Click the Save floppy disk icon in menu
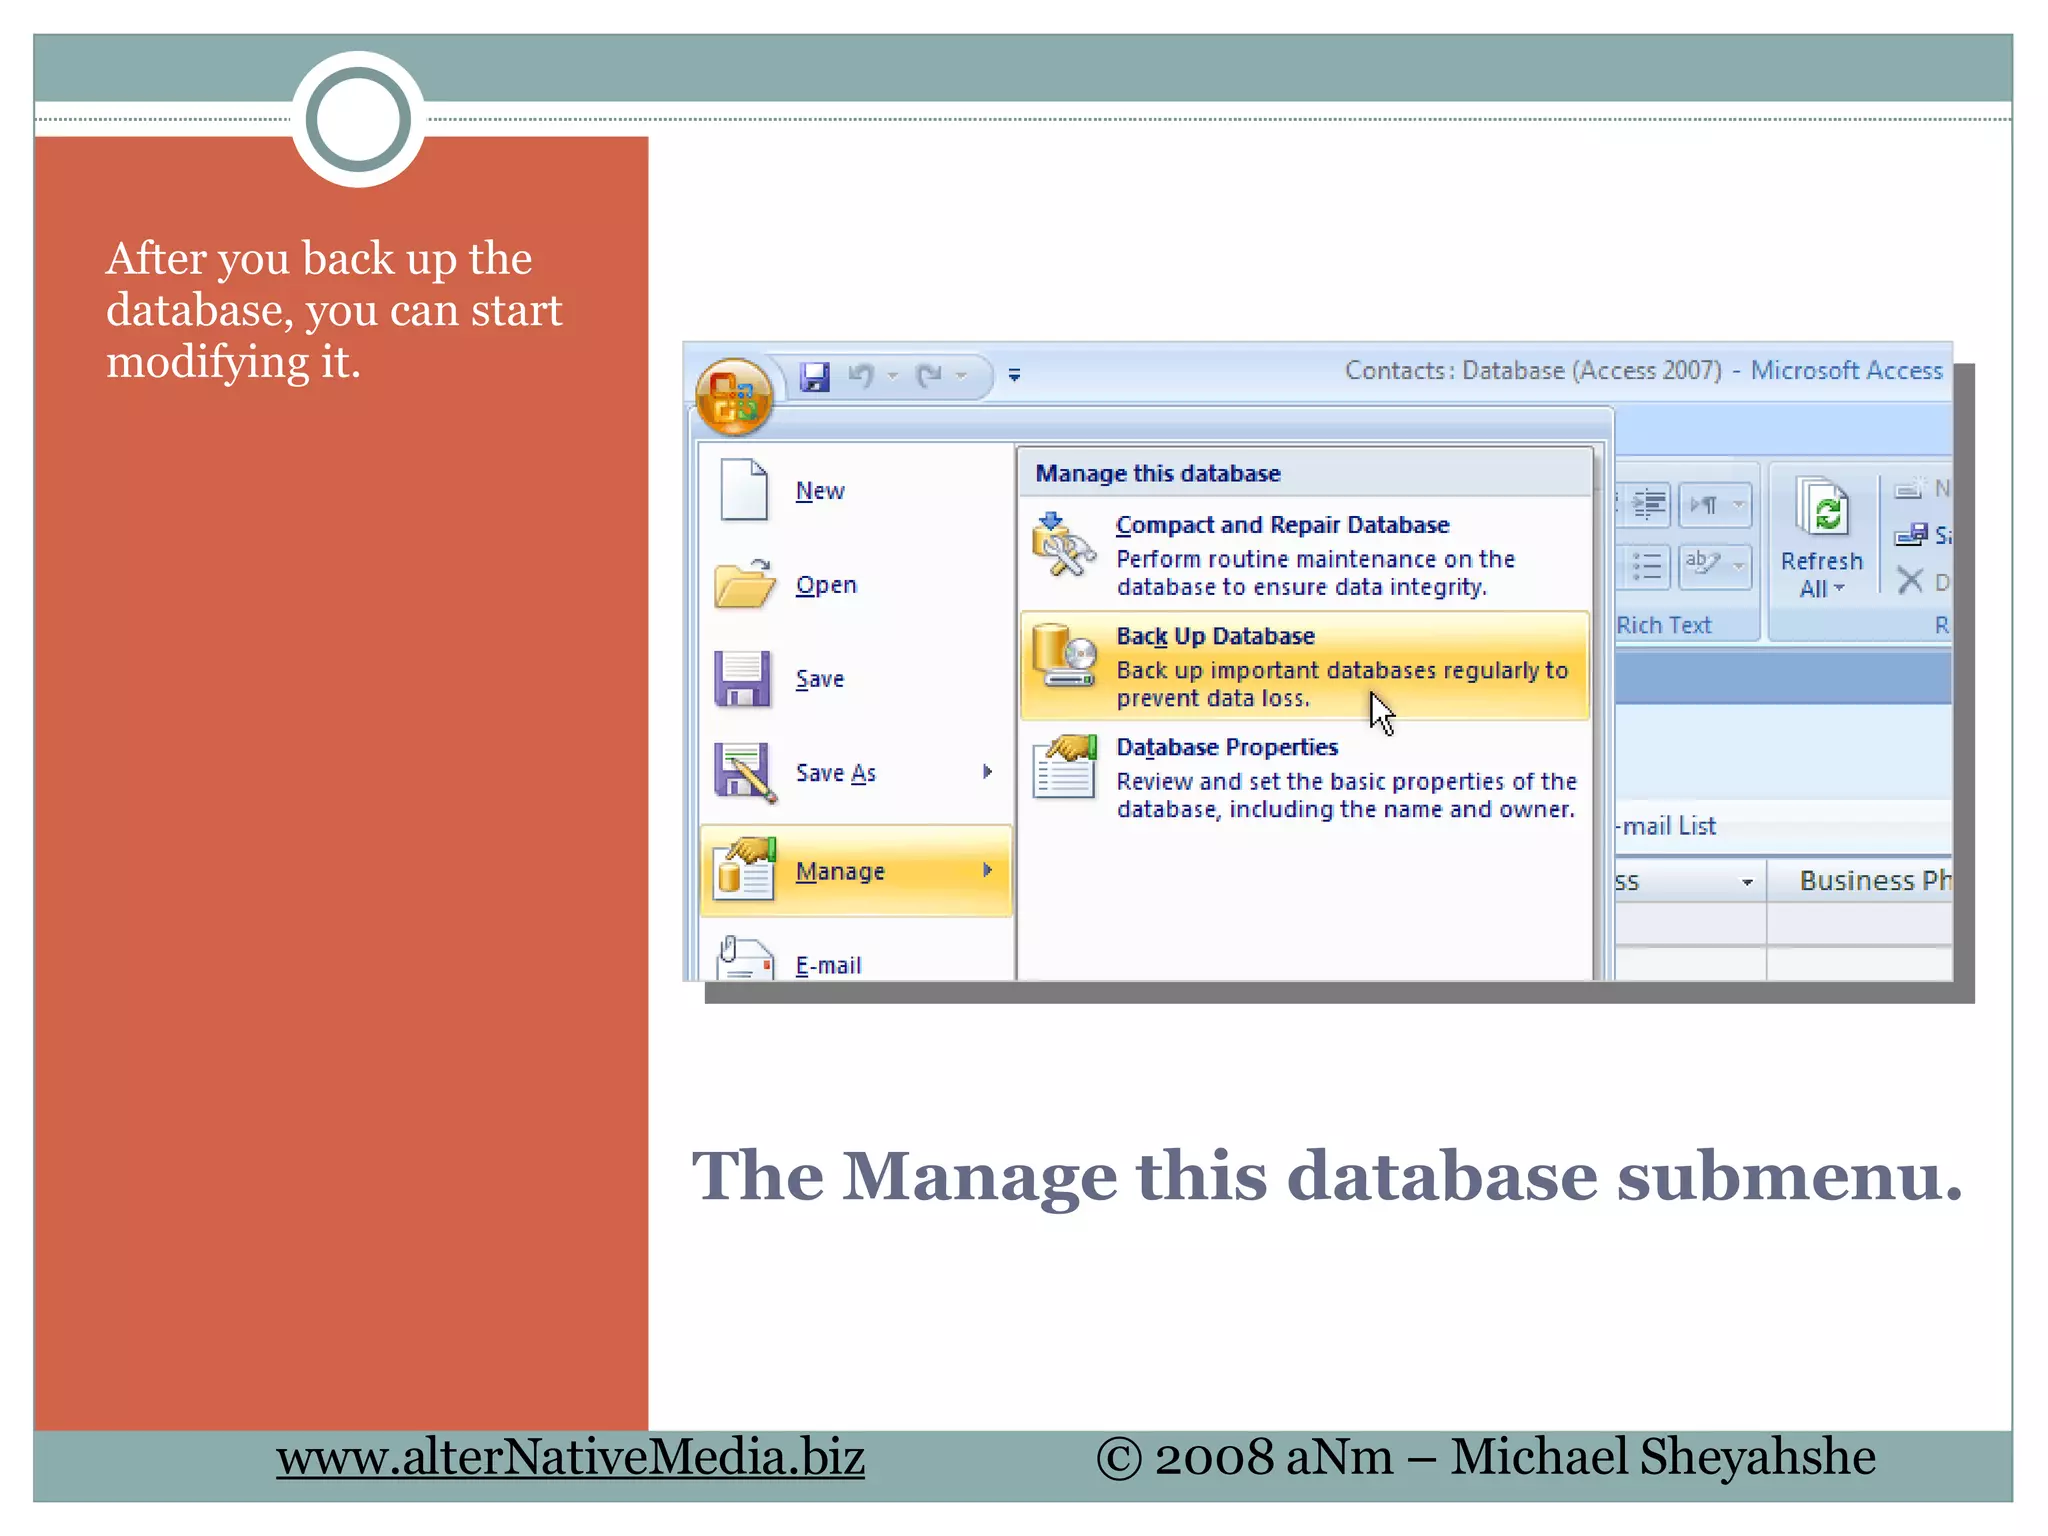2048x1536 pixels. 742,678
